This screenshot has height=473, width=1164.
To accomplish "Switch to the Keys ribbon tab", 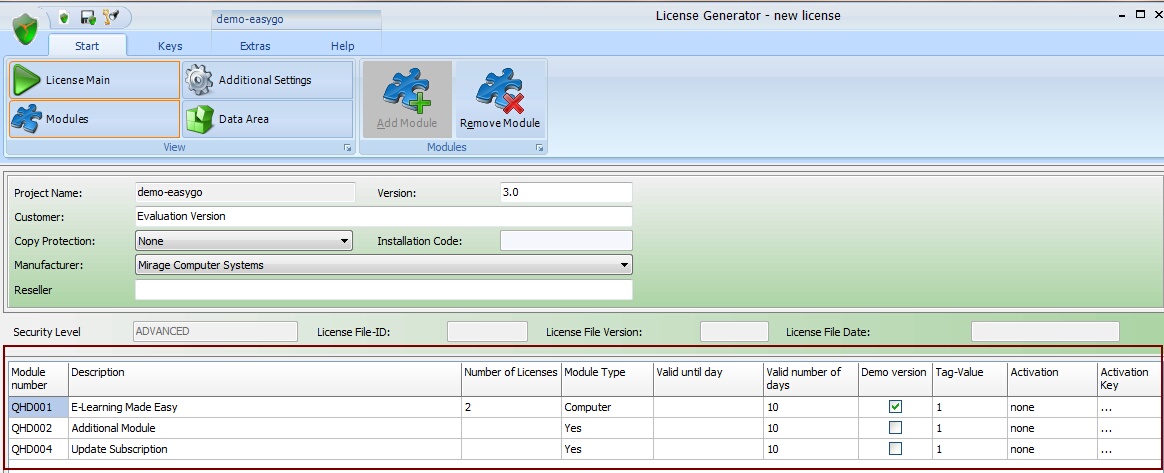I will 170,46.
